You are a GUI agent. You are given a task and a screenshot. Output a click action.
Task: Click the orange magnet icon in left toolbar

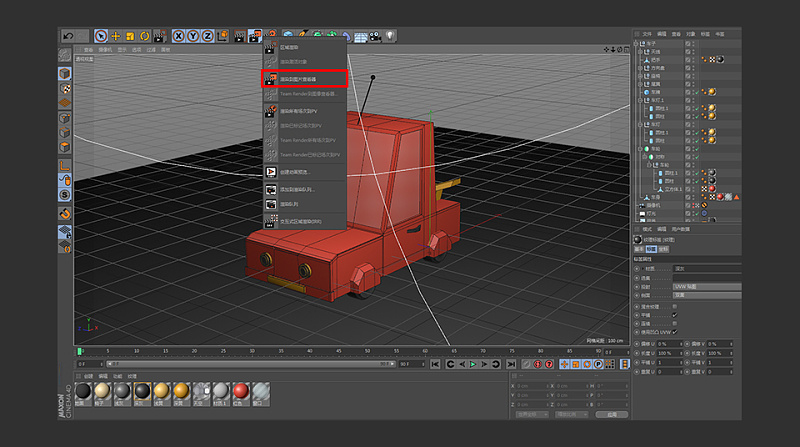[x=65, y=214]
